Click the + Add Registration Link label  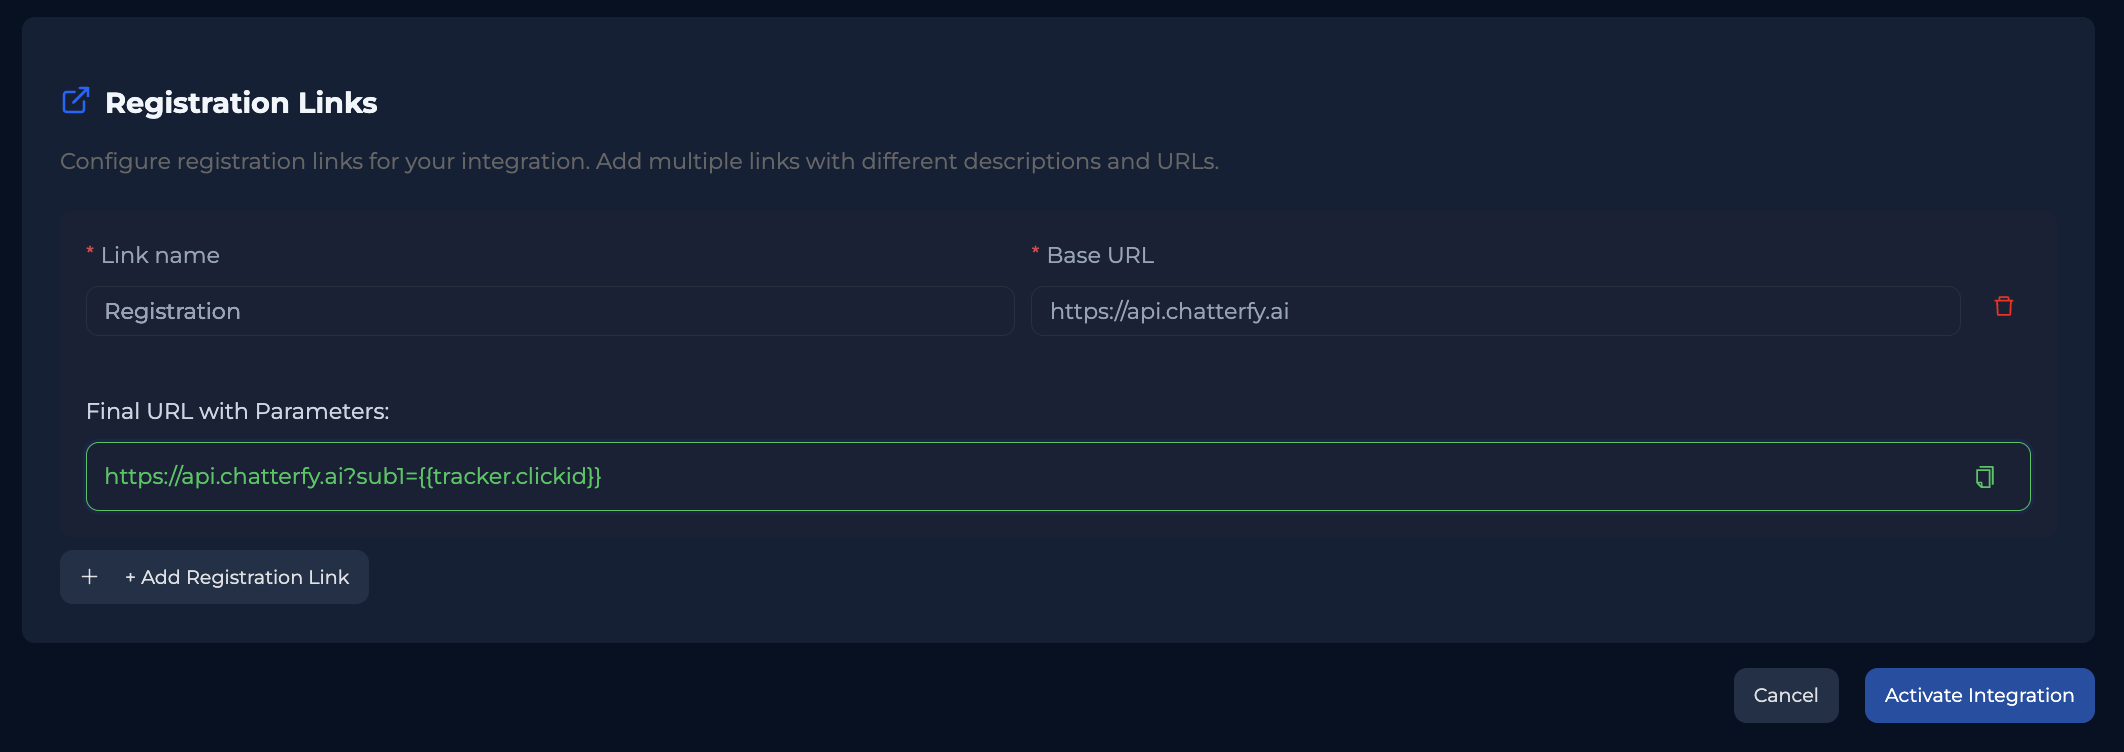pos(237,577)
